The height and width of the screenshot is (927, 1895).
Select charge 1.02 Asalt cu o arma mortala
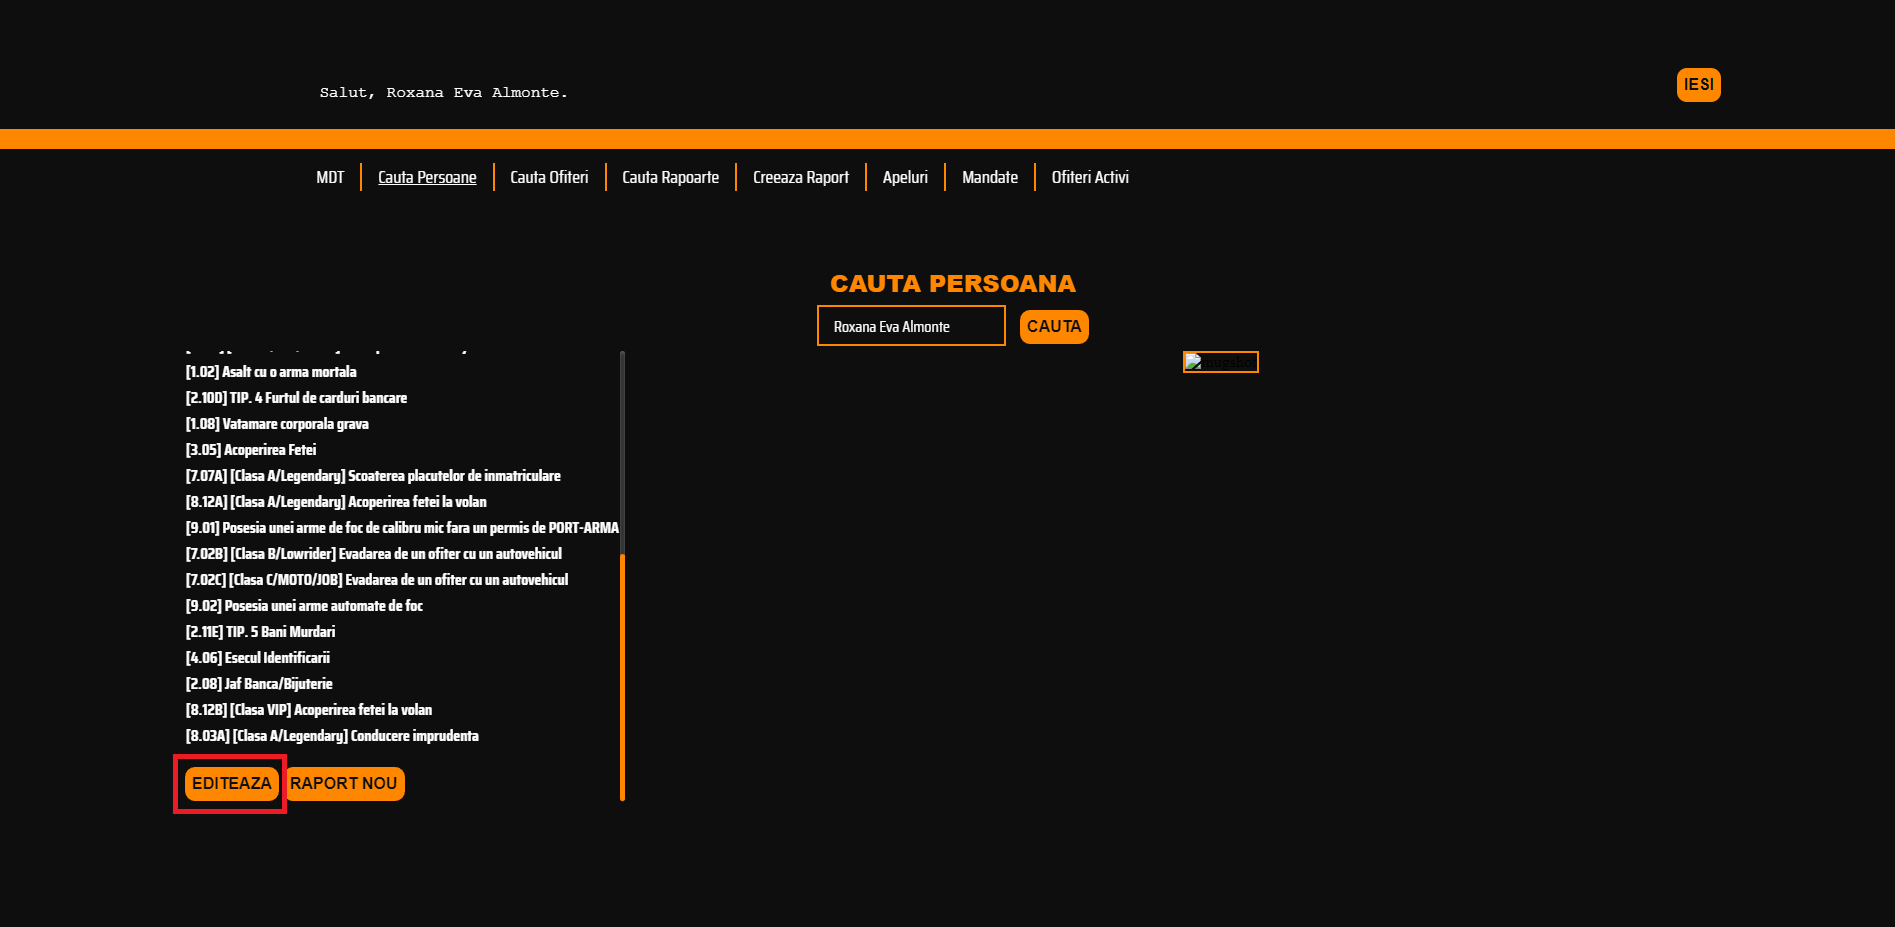pyautogui.click(x=271, y=372)
